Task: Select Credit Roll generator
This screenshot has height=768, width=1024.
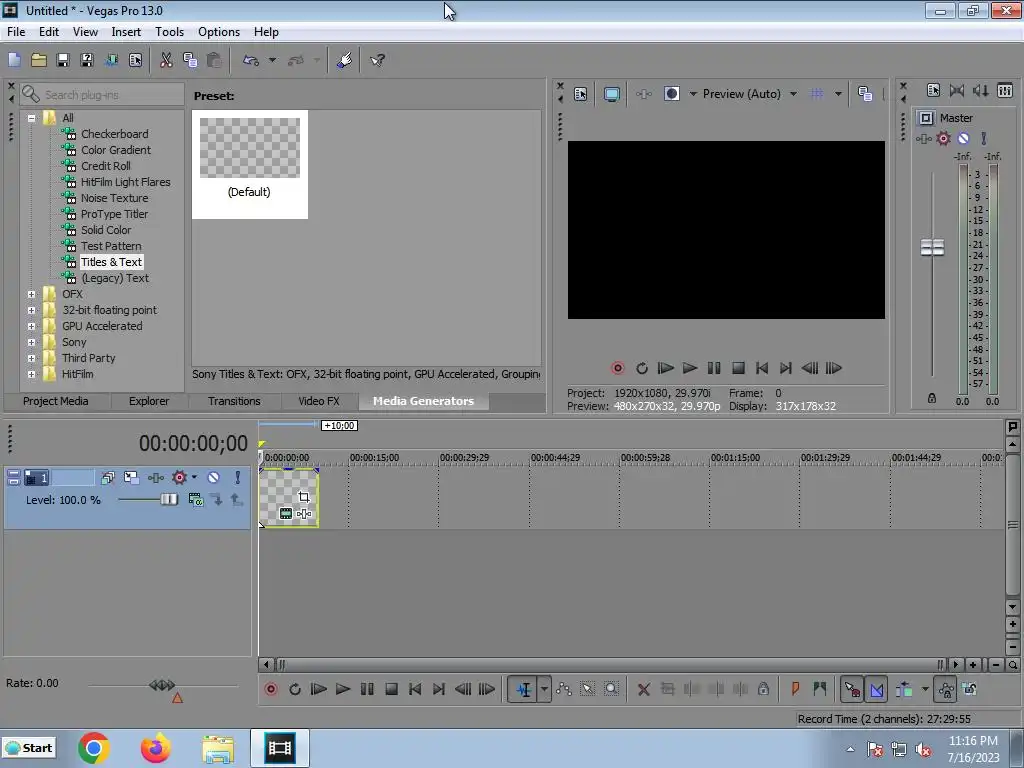Action: [105, 166]
